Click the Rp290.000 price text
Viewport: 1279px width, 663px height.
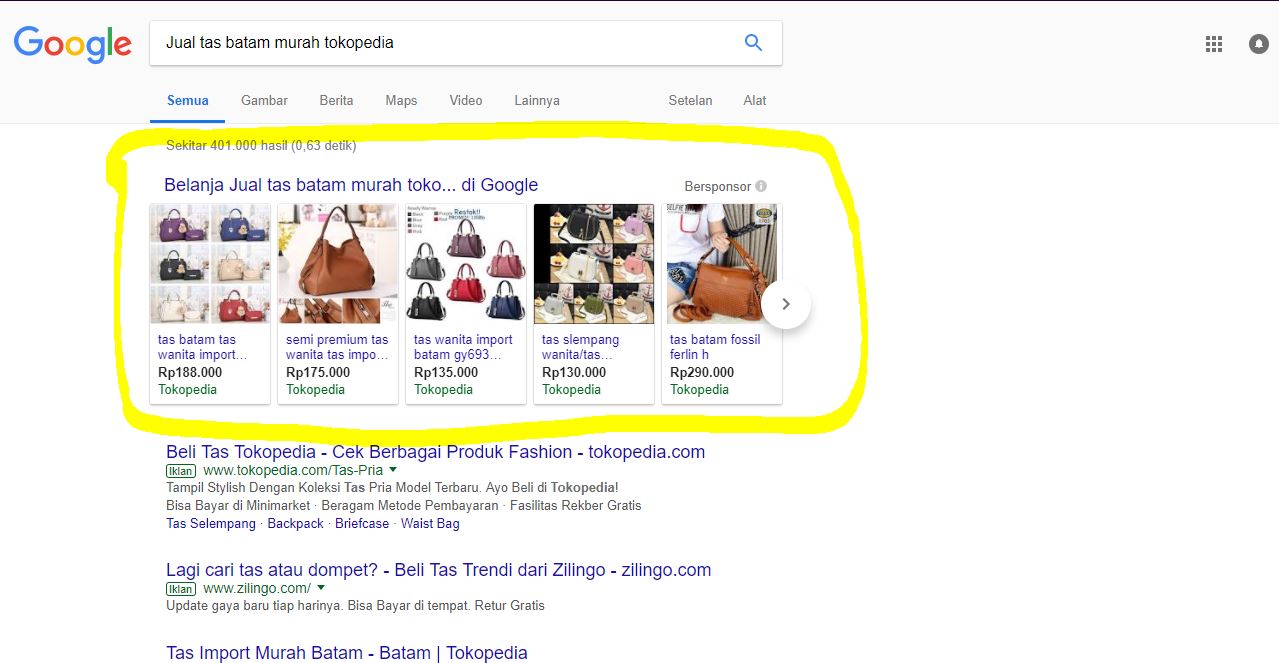click(x=702, y=373)
